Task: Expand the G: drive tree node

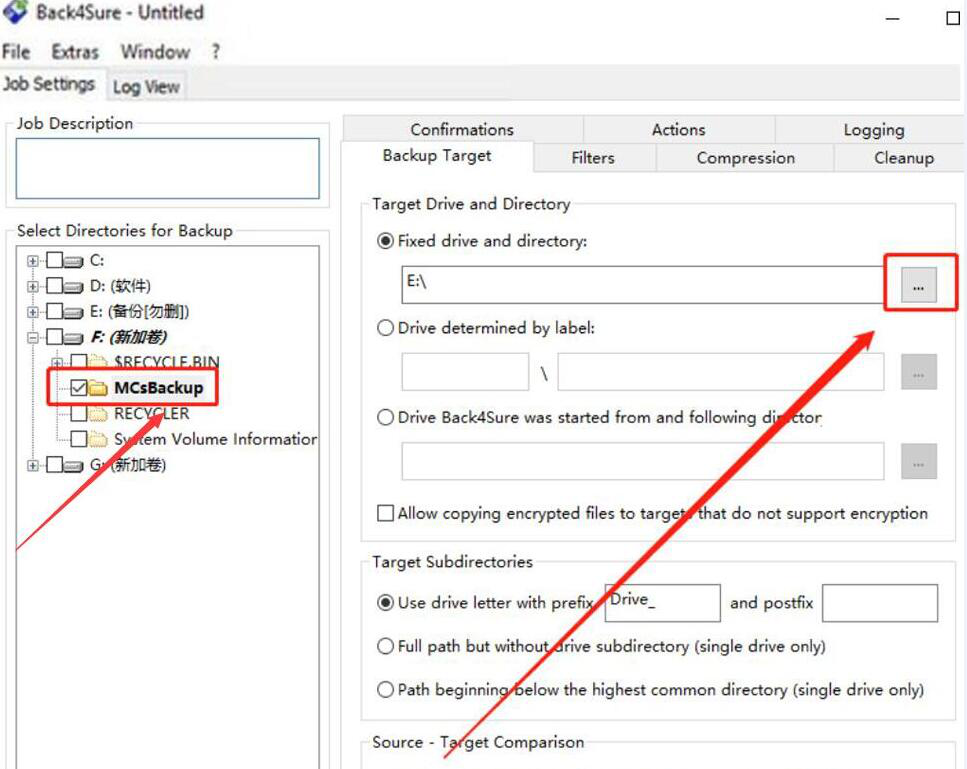Action: (33, 466)
